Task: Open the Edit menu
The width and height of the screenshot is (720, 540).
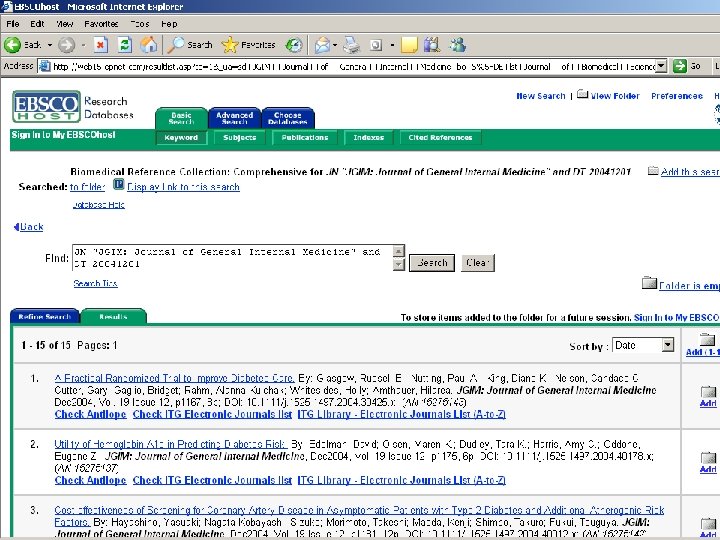Action: click(37, 24)
